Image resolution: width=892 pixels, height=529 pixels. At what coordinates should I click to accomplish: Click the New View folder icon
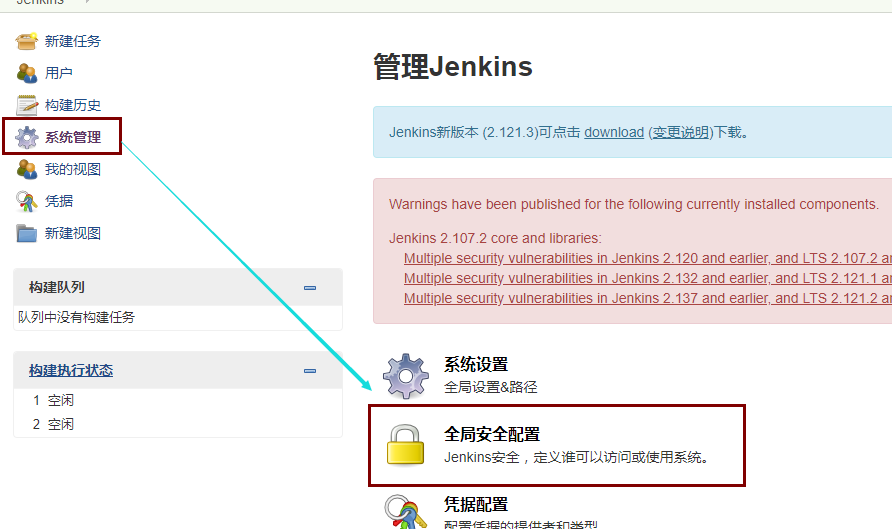[x=27, y=233]
